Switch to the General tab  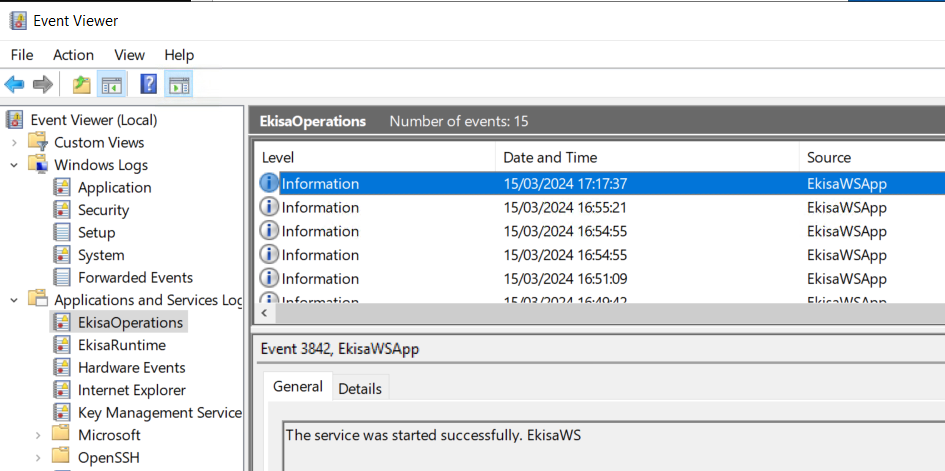point(298,387)
